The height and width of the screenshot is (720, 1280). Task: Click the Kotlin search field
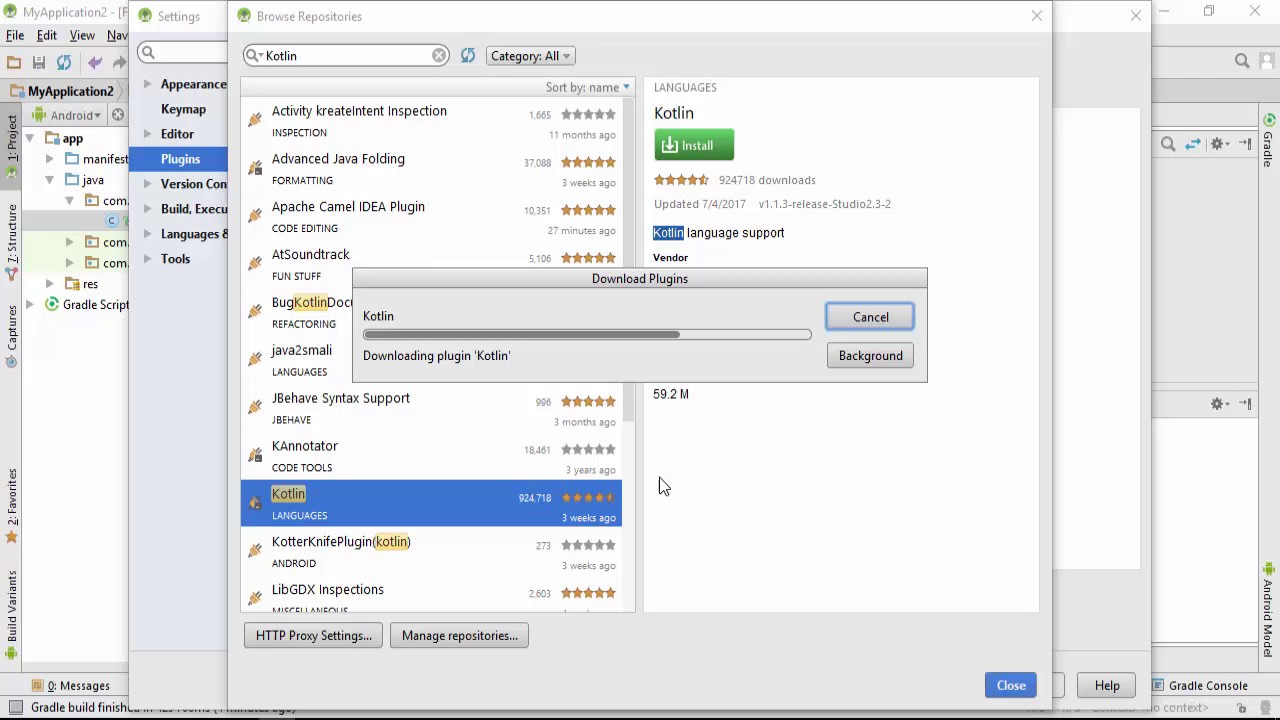(x=345, y=56)
